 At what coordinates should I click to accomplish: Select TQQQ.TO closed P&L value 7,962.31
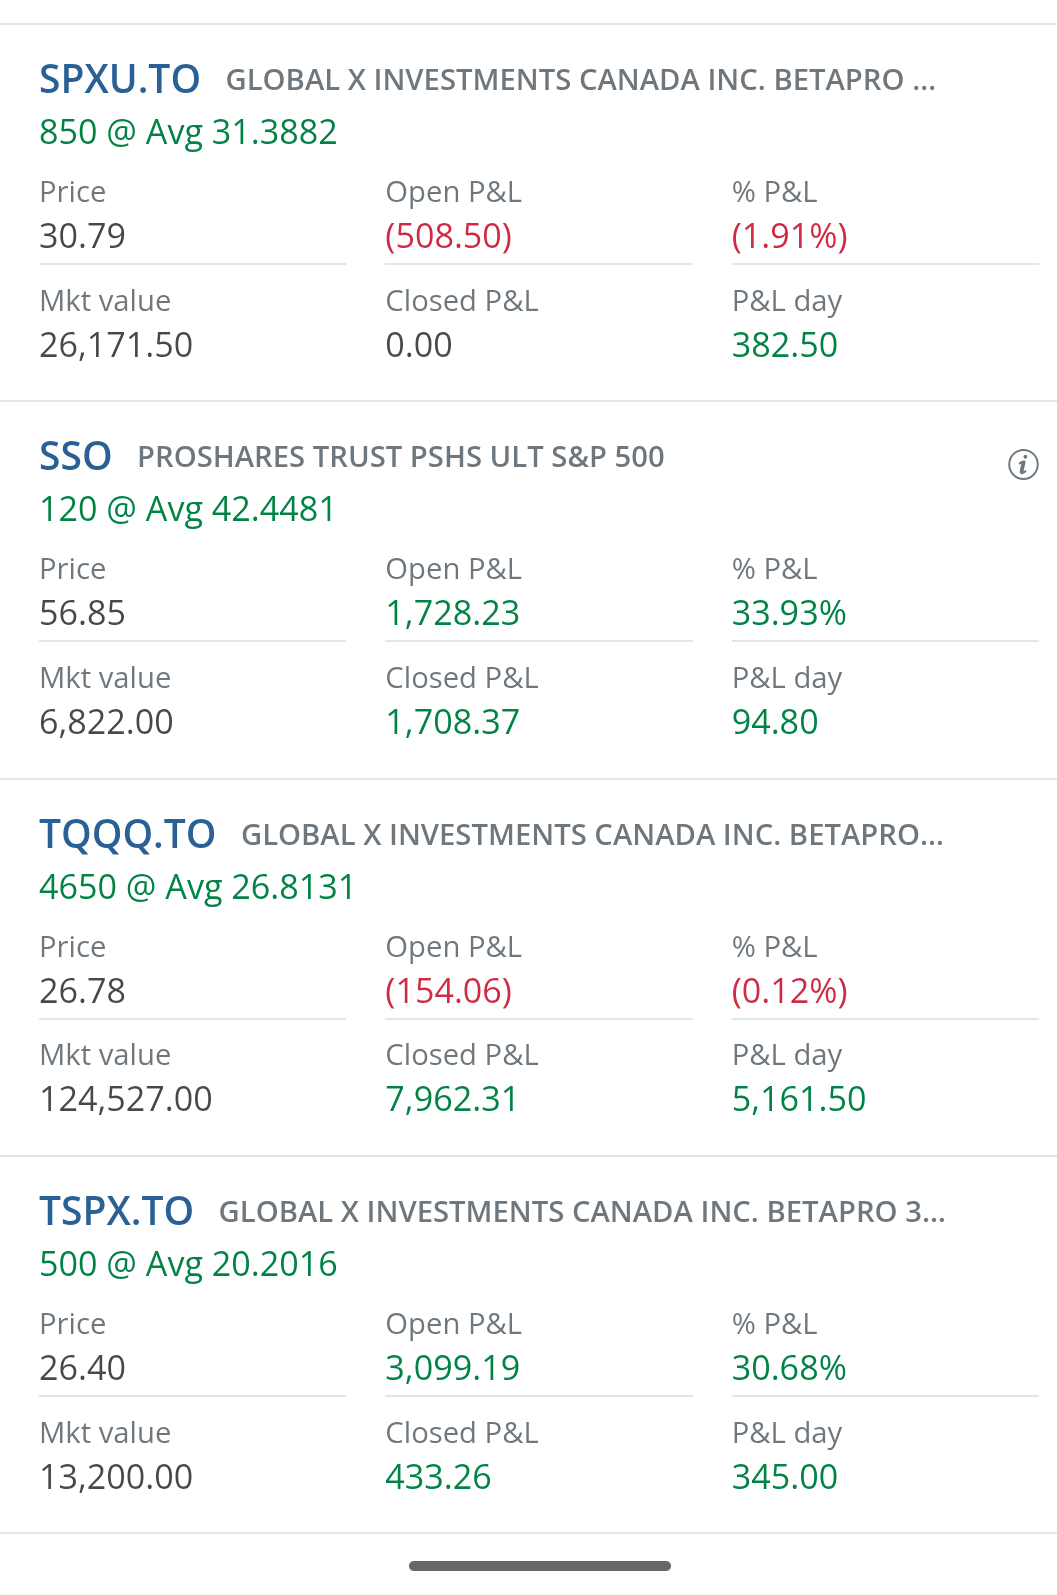point(452,1099)
